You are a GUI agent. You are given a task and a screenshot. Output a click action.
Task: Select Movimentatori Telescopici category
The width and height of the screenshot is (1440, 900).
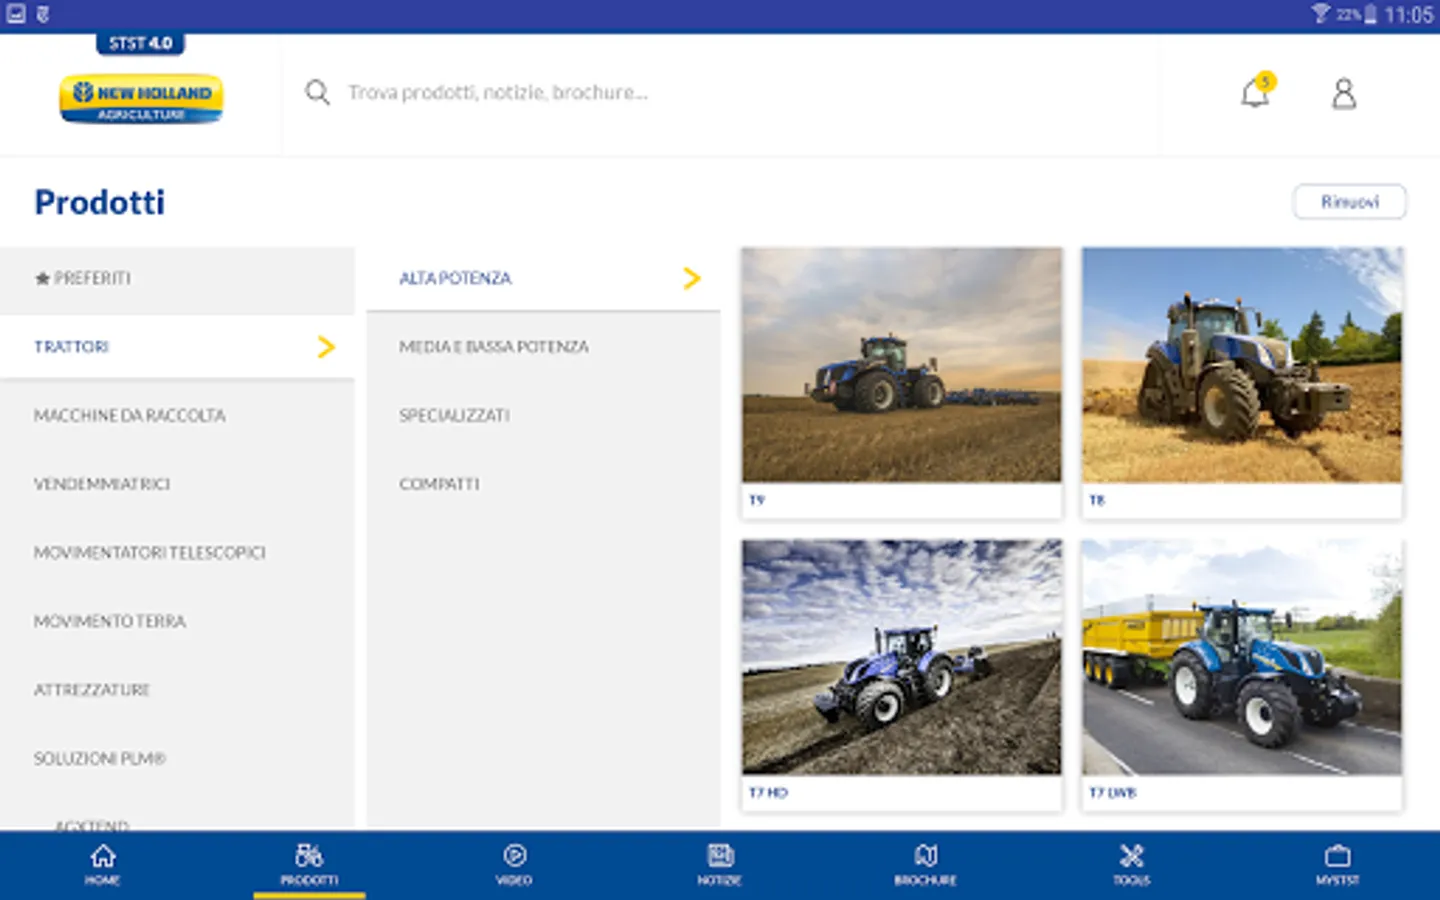click(x=177, y=553)
